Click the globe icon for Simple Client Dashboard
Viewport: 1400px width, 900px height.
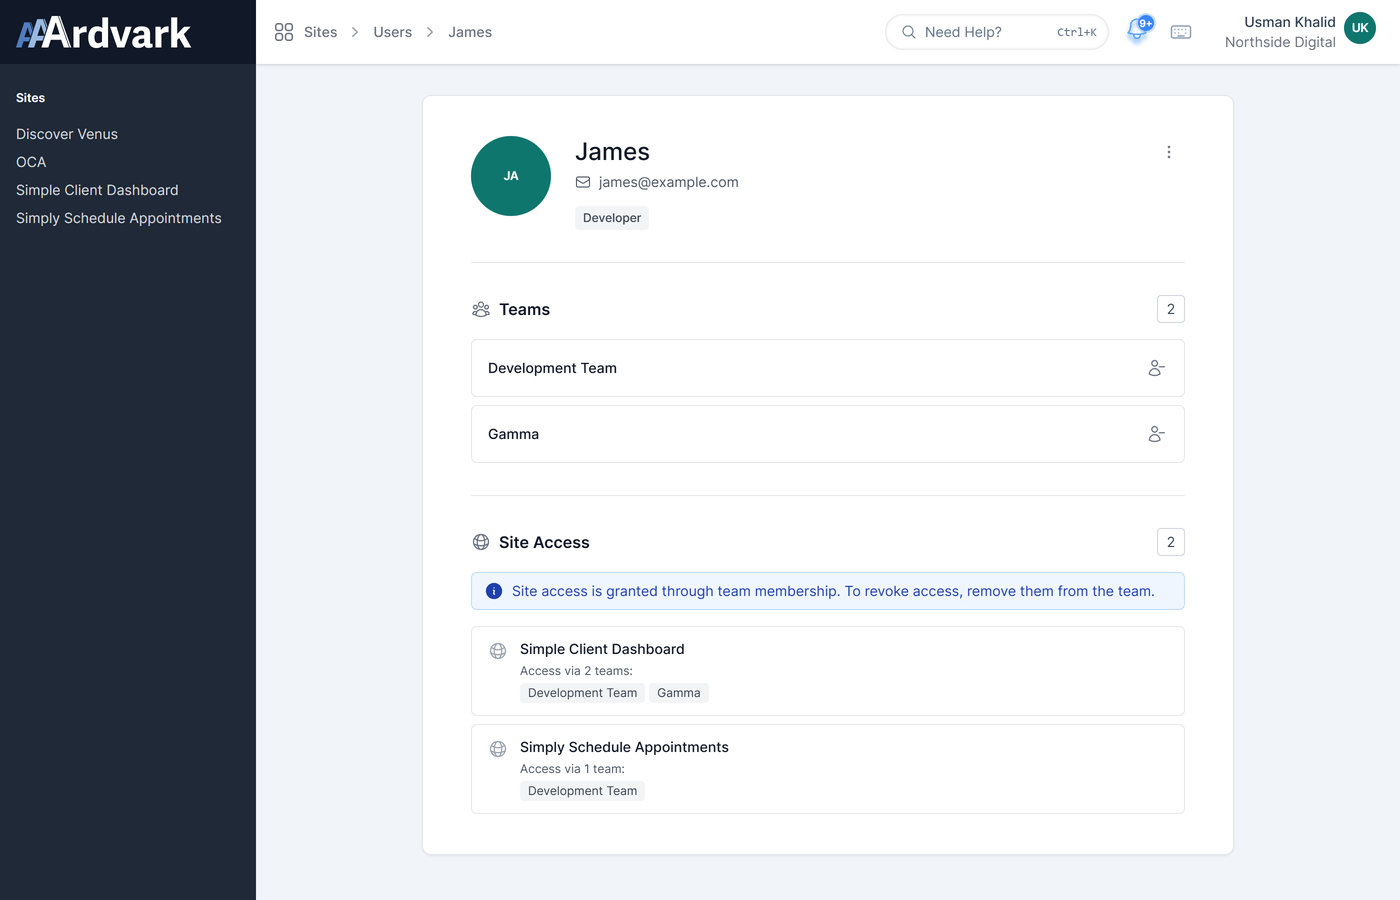498,651
